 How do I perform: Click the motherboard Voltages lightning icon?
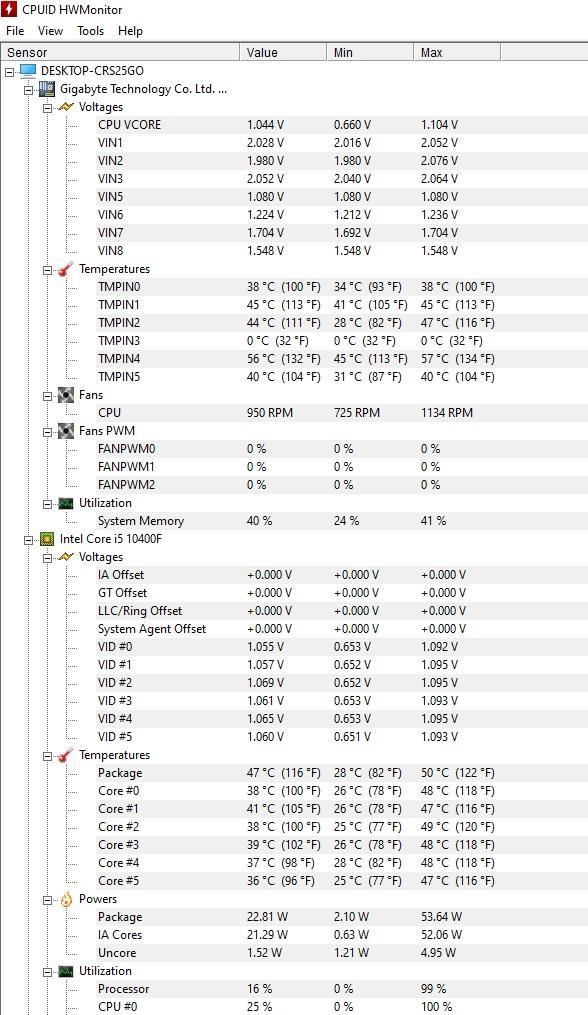point(66,107)
